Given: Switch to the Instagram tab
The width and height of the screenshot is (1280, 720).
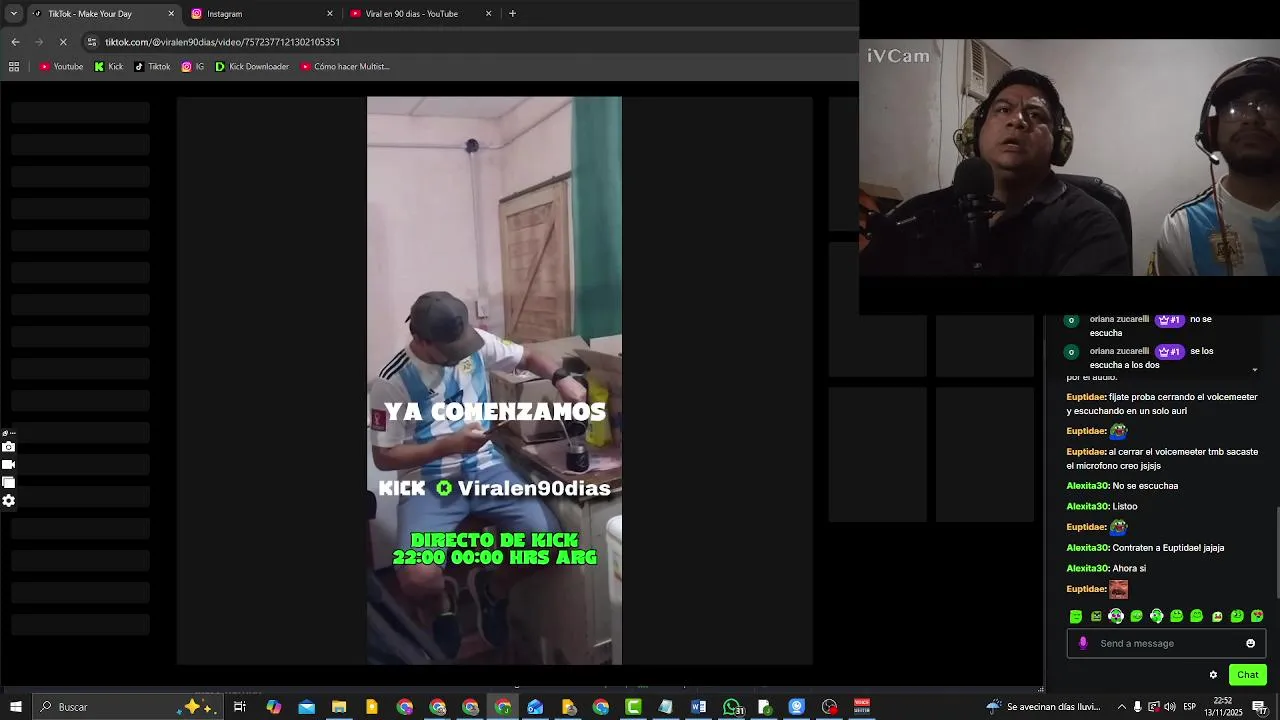Looking at the screenshot, I should (x=260, y=14).
